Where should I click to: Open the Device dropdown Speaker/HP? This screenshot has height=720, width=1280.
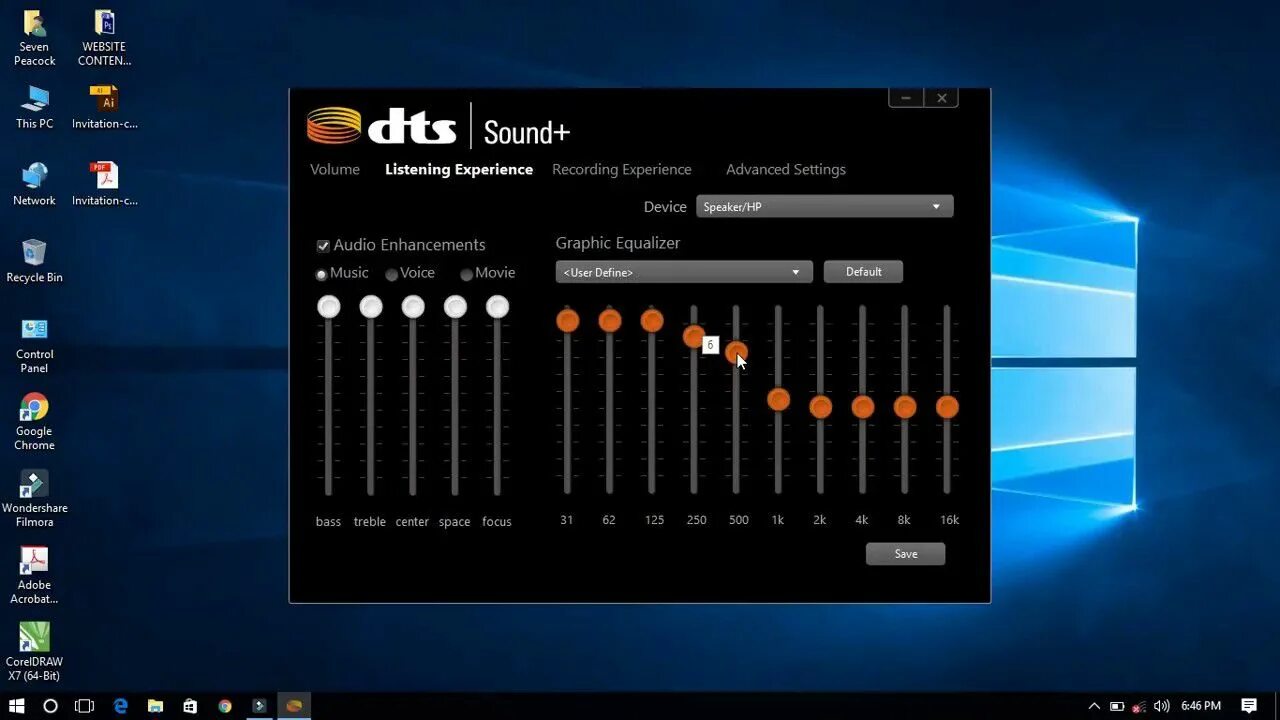[824, 207]
